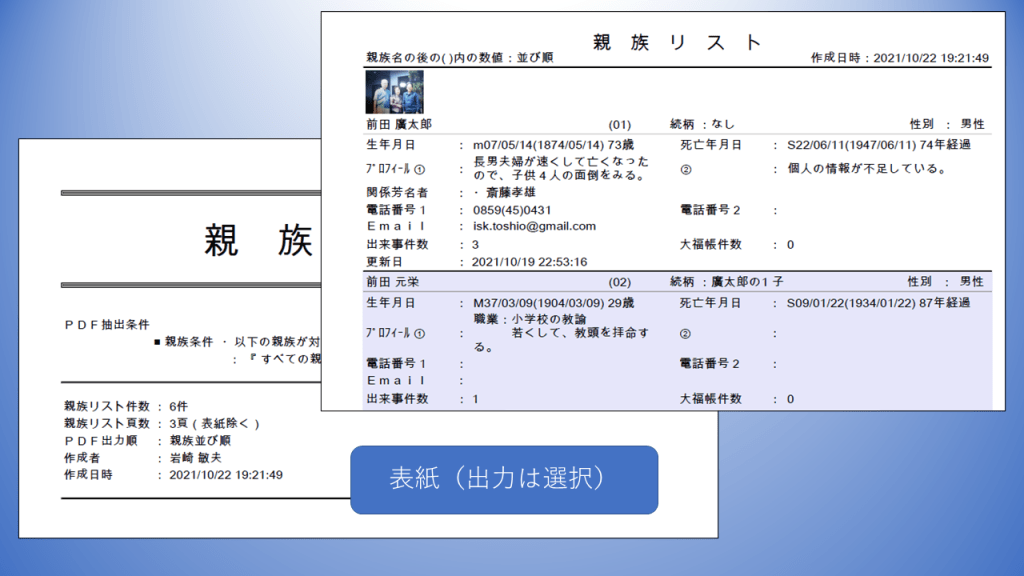Click PDF出力順 value 親族並び順
This screenshot has width=1024, height=576.
[201, 440]
